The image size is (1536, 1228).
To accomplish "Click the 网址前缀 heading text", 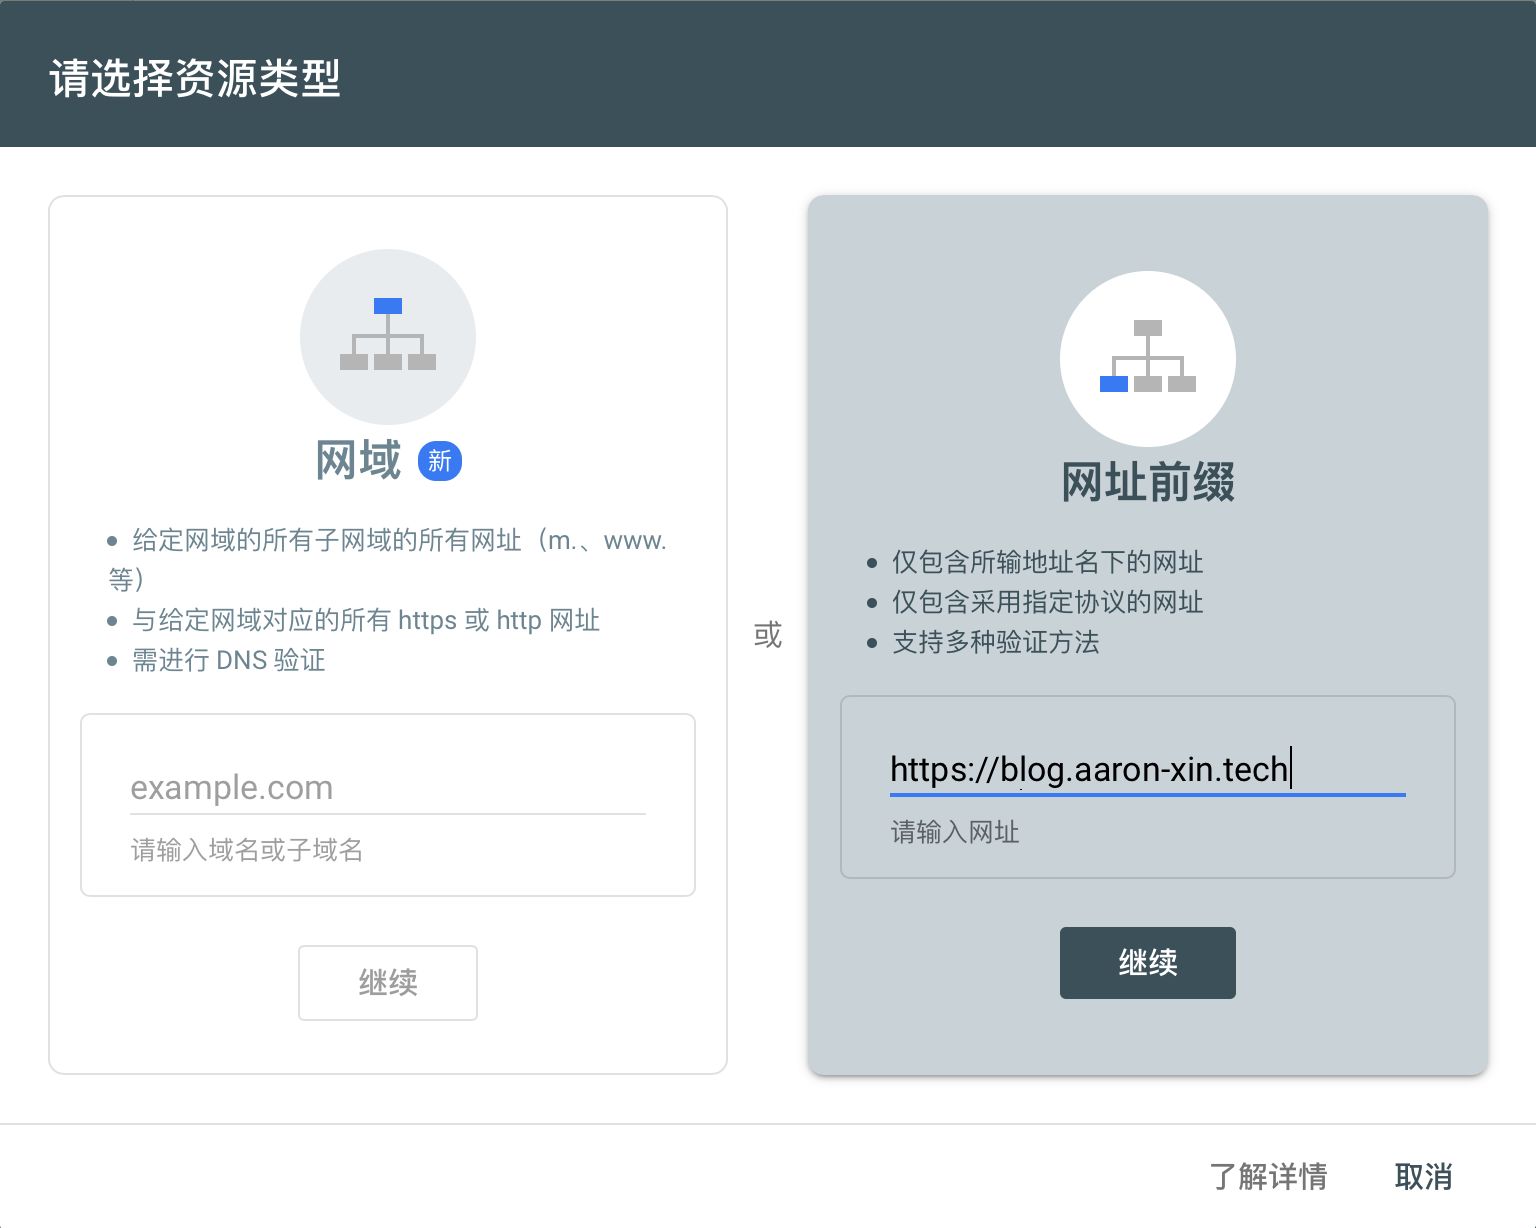I will point(1147,481).
